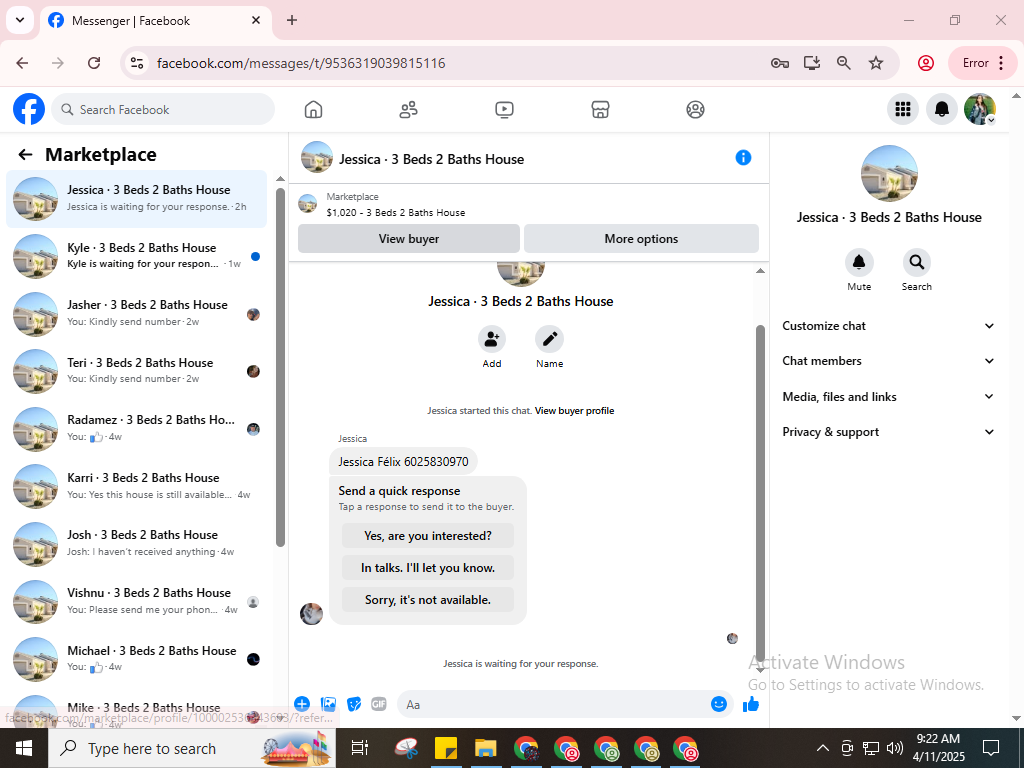Open File Explorer from taskbar

pos(485,748)
